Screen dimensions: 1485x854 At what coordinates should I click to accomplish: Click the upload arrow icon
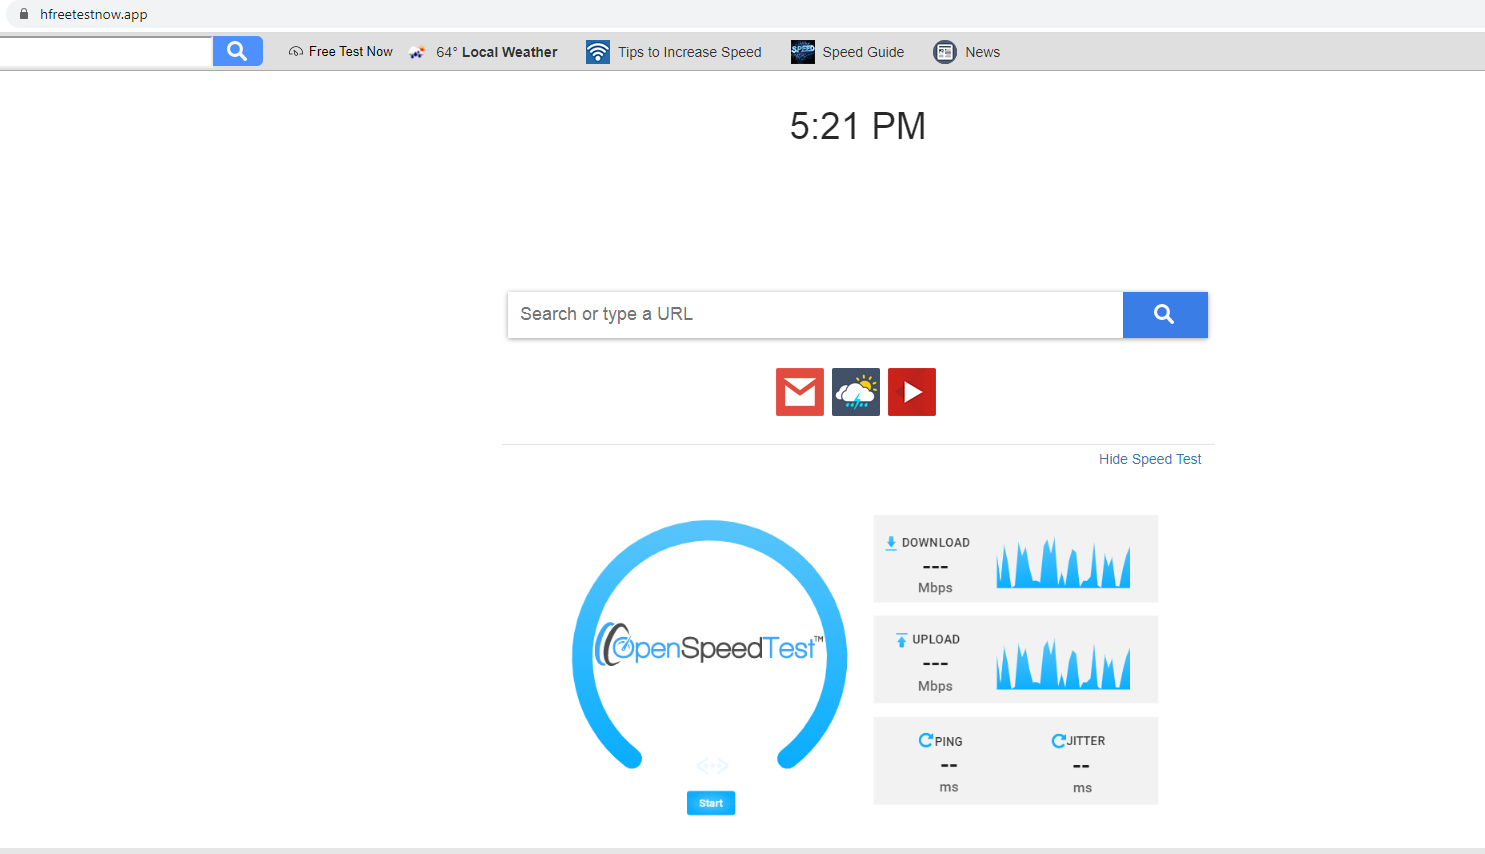coord(902,640)
